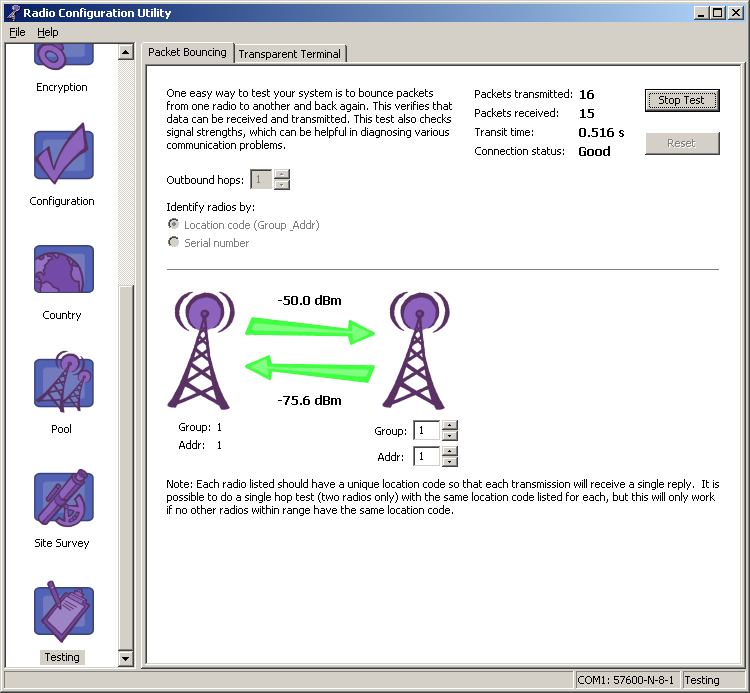Click the remote Group input field
This screenshot has height=693, width=750.
[427, 430]
